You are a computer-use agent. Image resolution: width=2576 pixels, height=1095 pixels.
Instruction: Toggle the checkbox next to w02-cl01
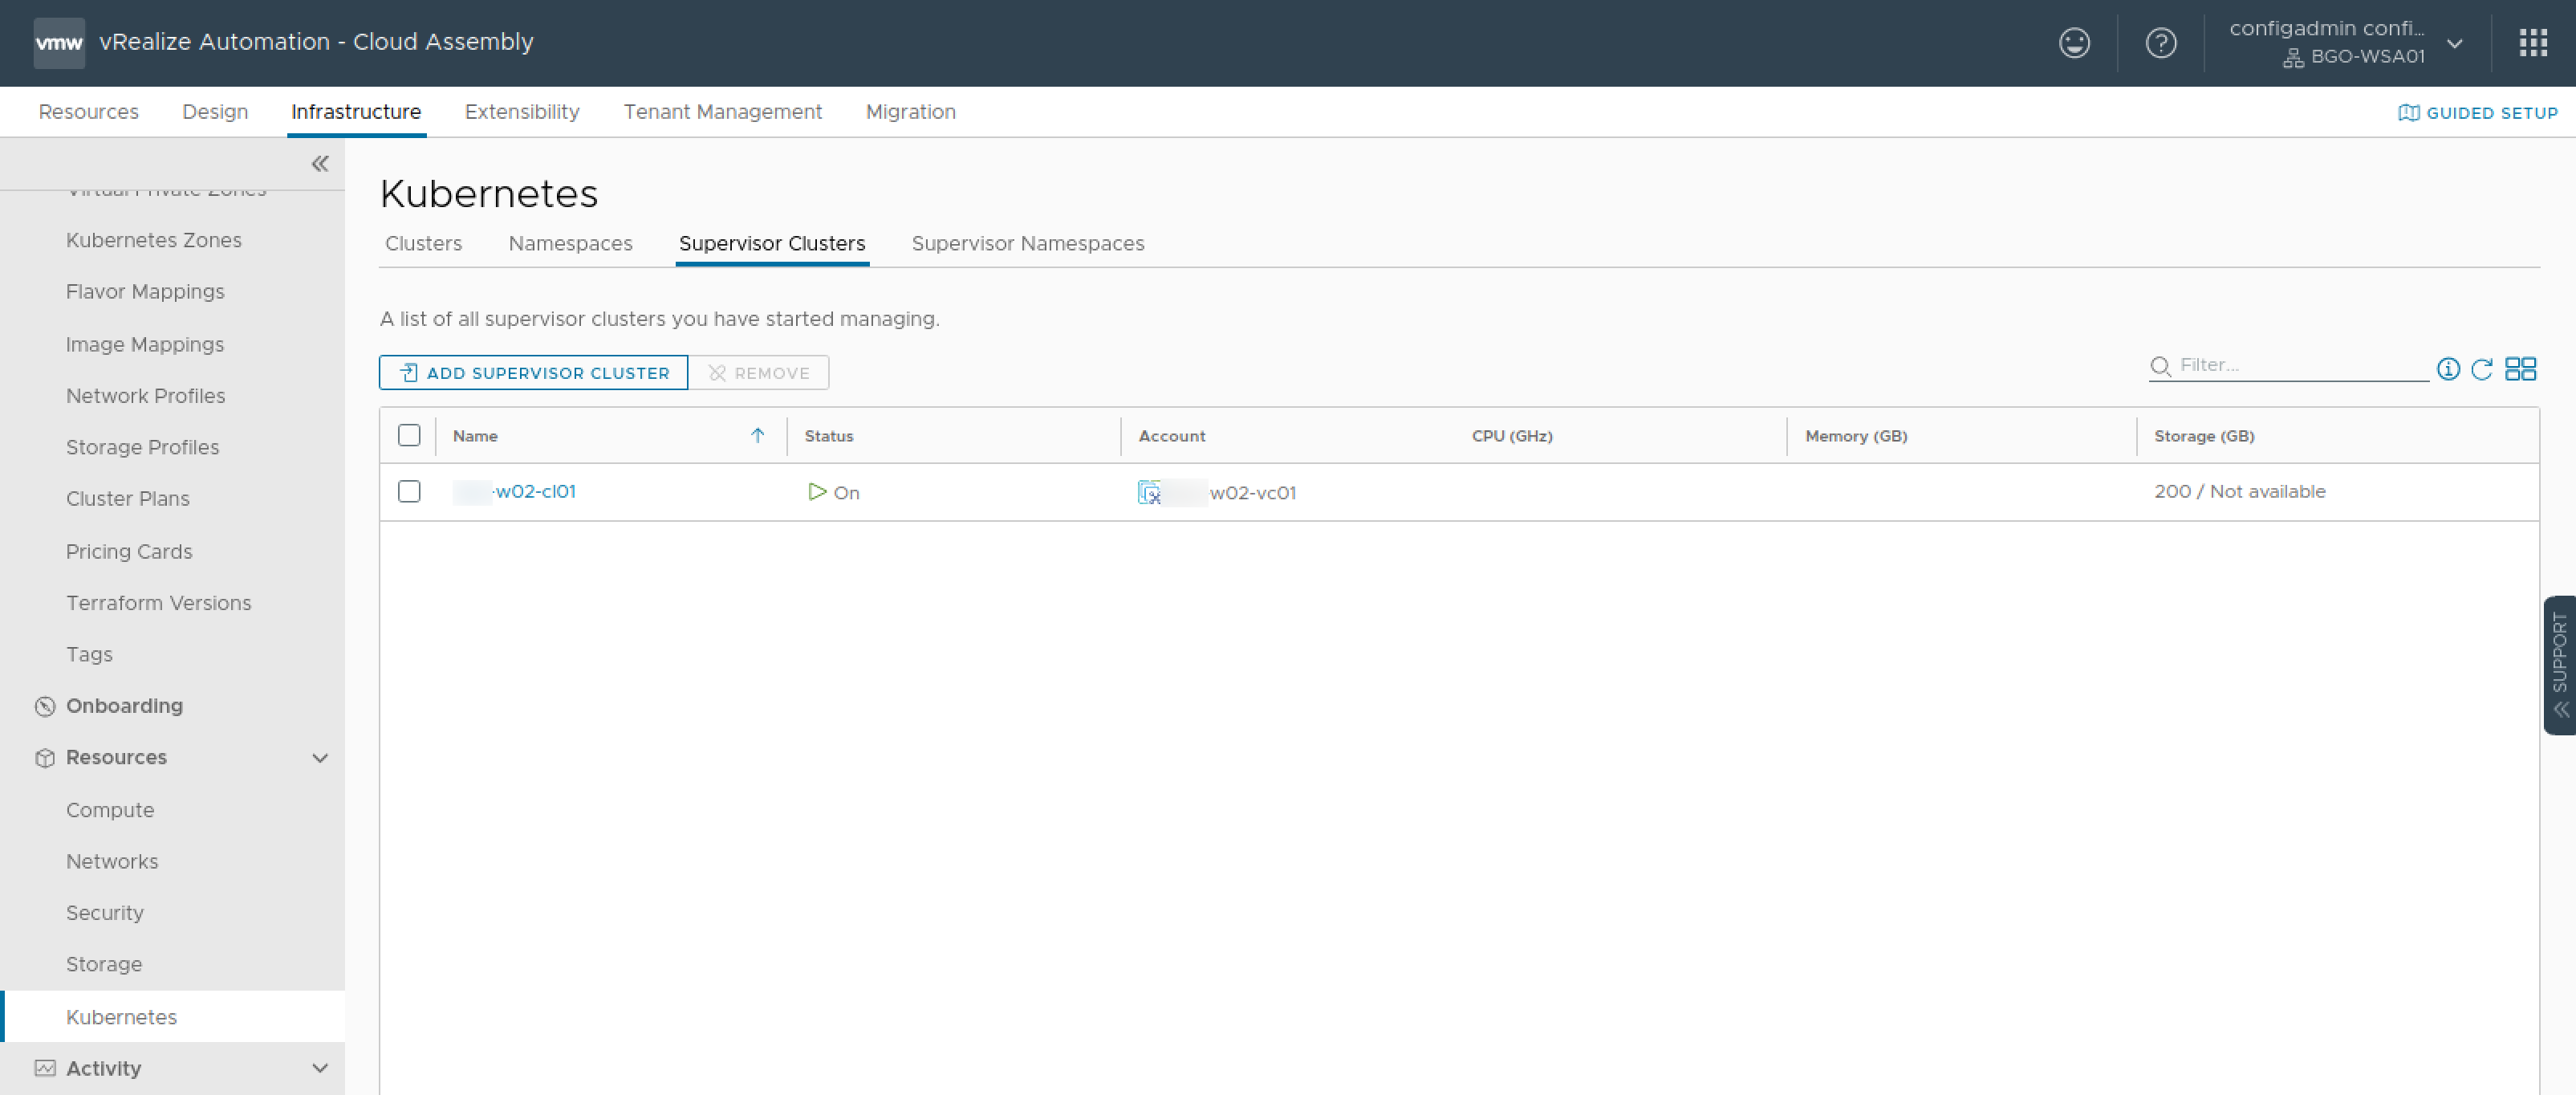(411, 490)
